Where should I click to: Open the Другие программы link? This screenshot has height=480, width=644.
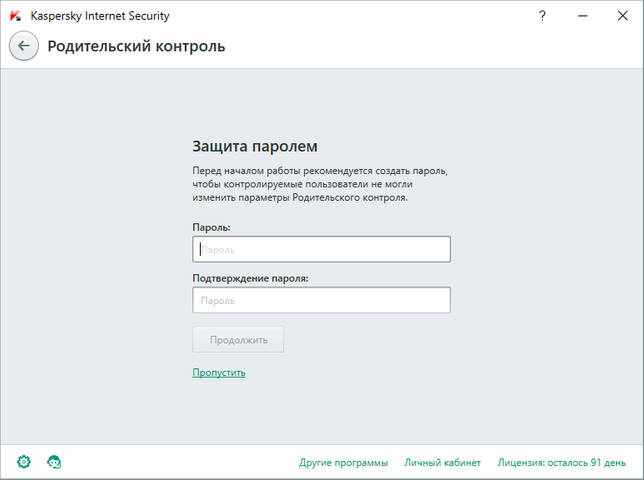343,463
